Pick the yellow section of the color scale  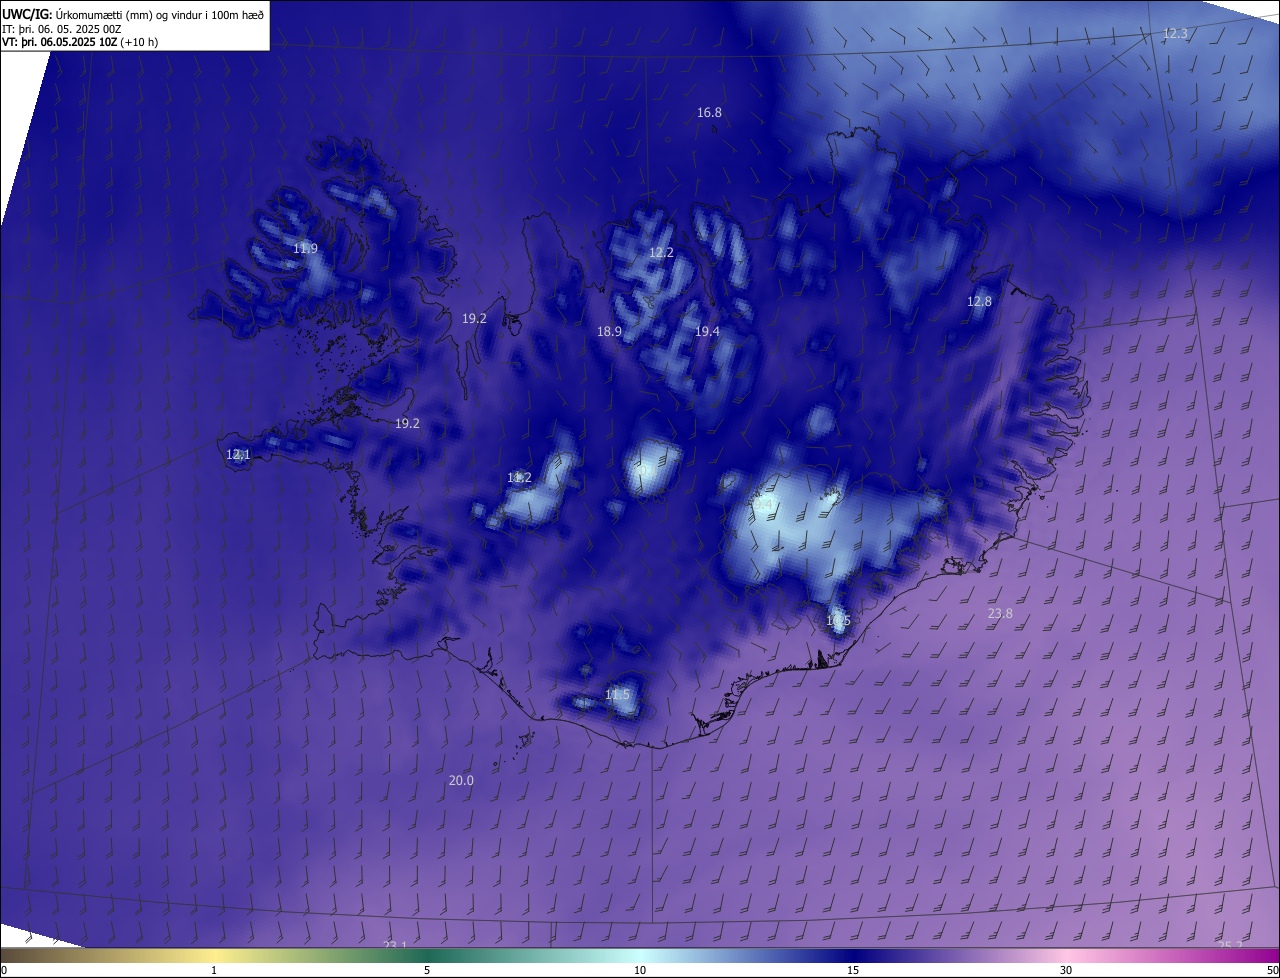point(214,956)
